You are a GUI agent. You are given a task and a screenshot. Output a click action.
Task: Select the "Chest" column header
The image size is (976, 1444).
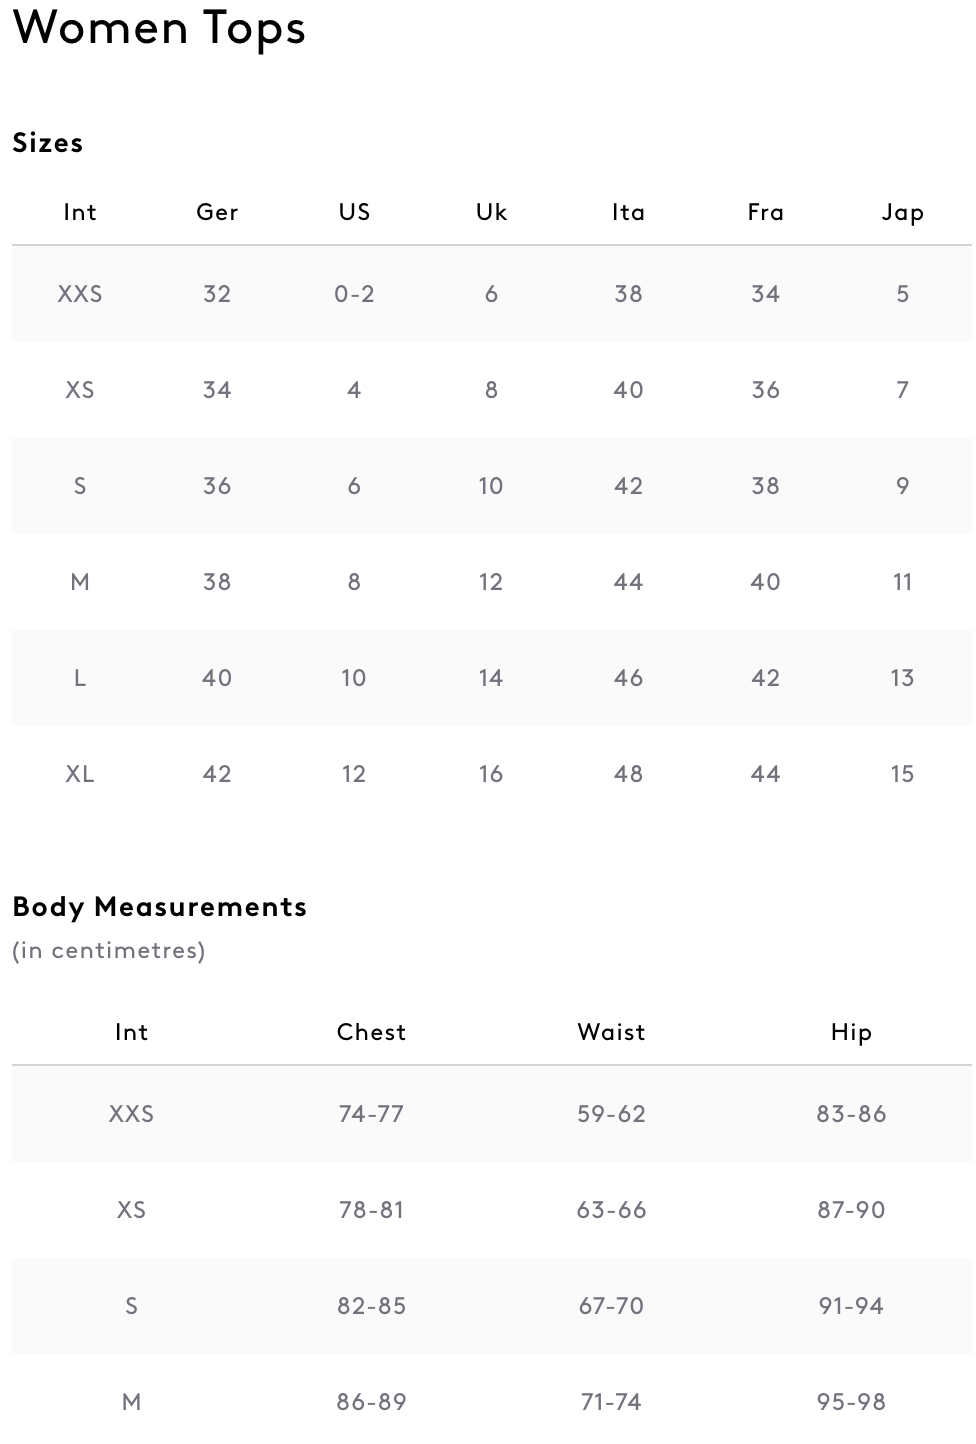[x=371, y=1032]
